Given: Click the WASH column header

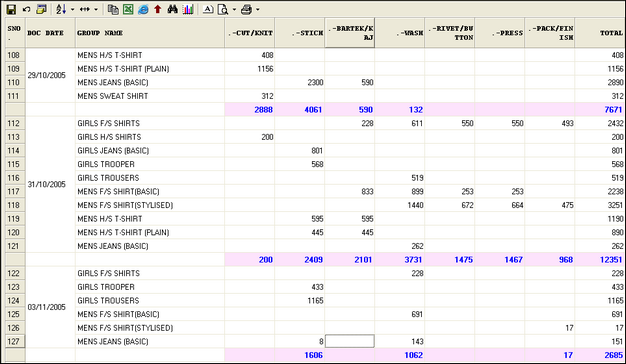Looking at the screenshot, I should point(400,33).
